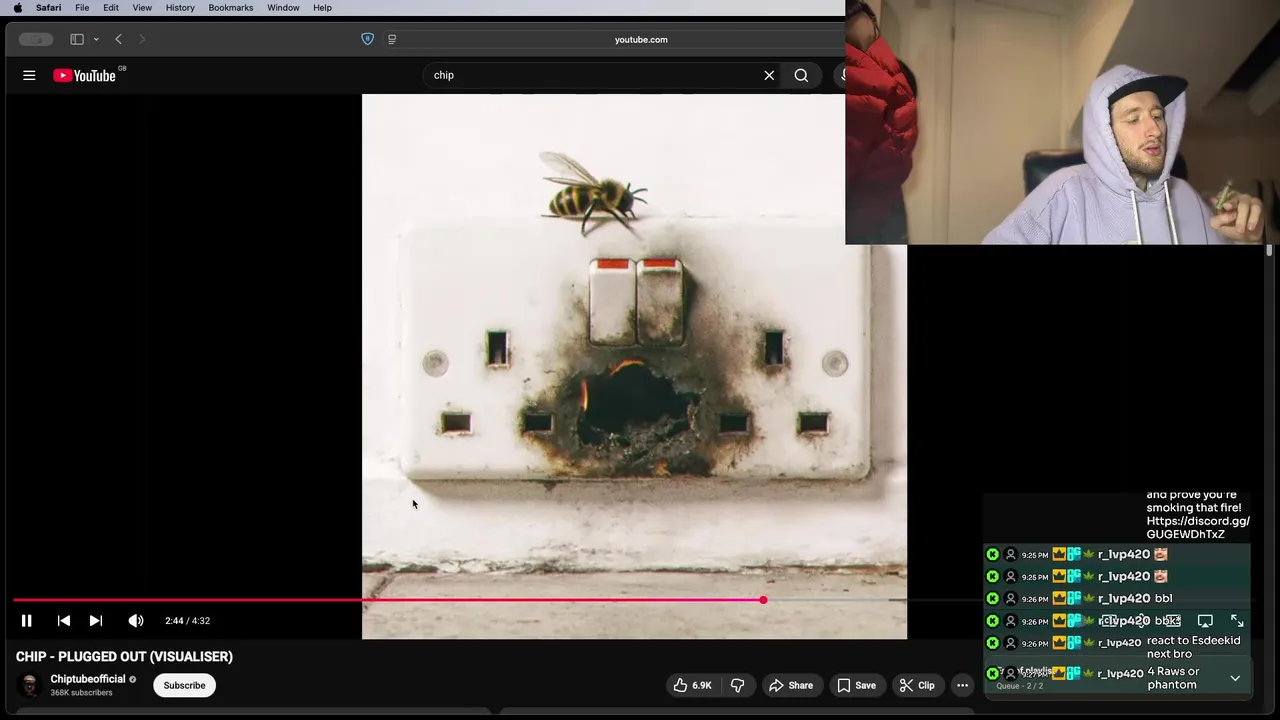Click the video visualiser frame
Screen dimensions: 1280x720
(634, 366)
